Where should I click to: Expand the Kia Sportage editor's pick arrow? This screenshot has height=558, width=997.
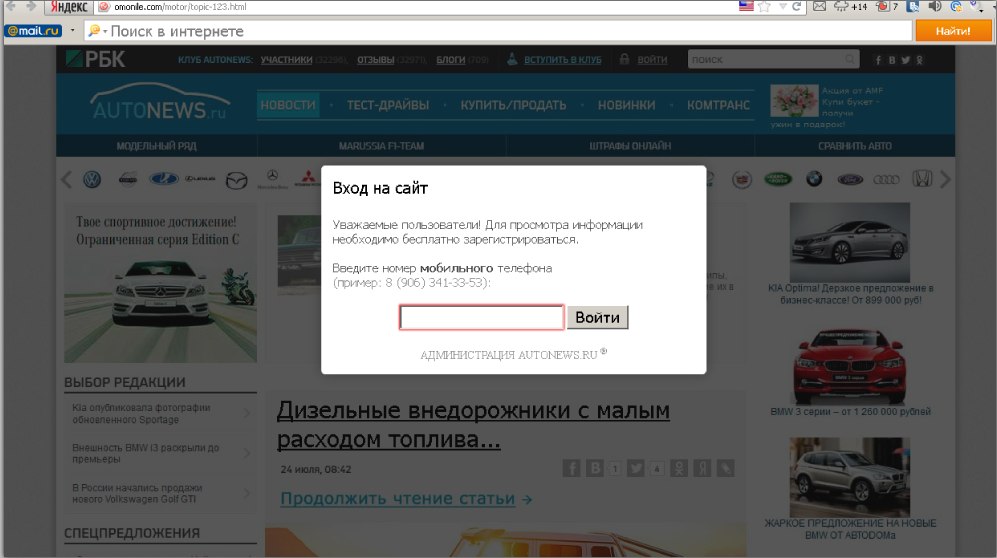click(x=247, y=414)
